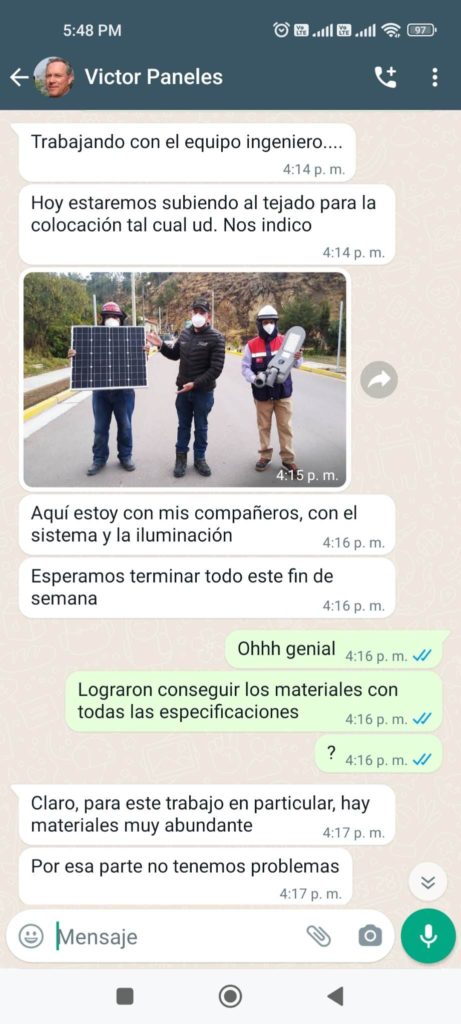Open the camera from the message bar
The height and width of the screenshot is (1024, 461).
pos(370,936)
